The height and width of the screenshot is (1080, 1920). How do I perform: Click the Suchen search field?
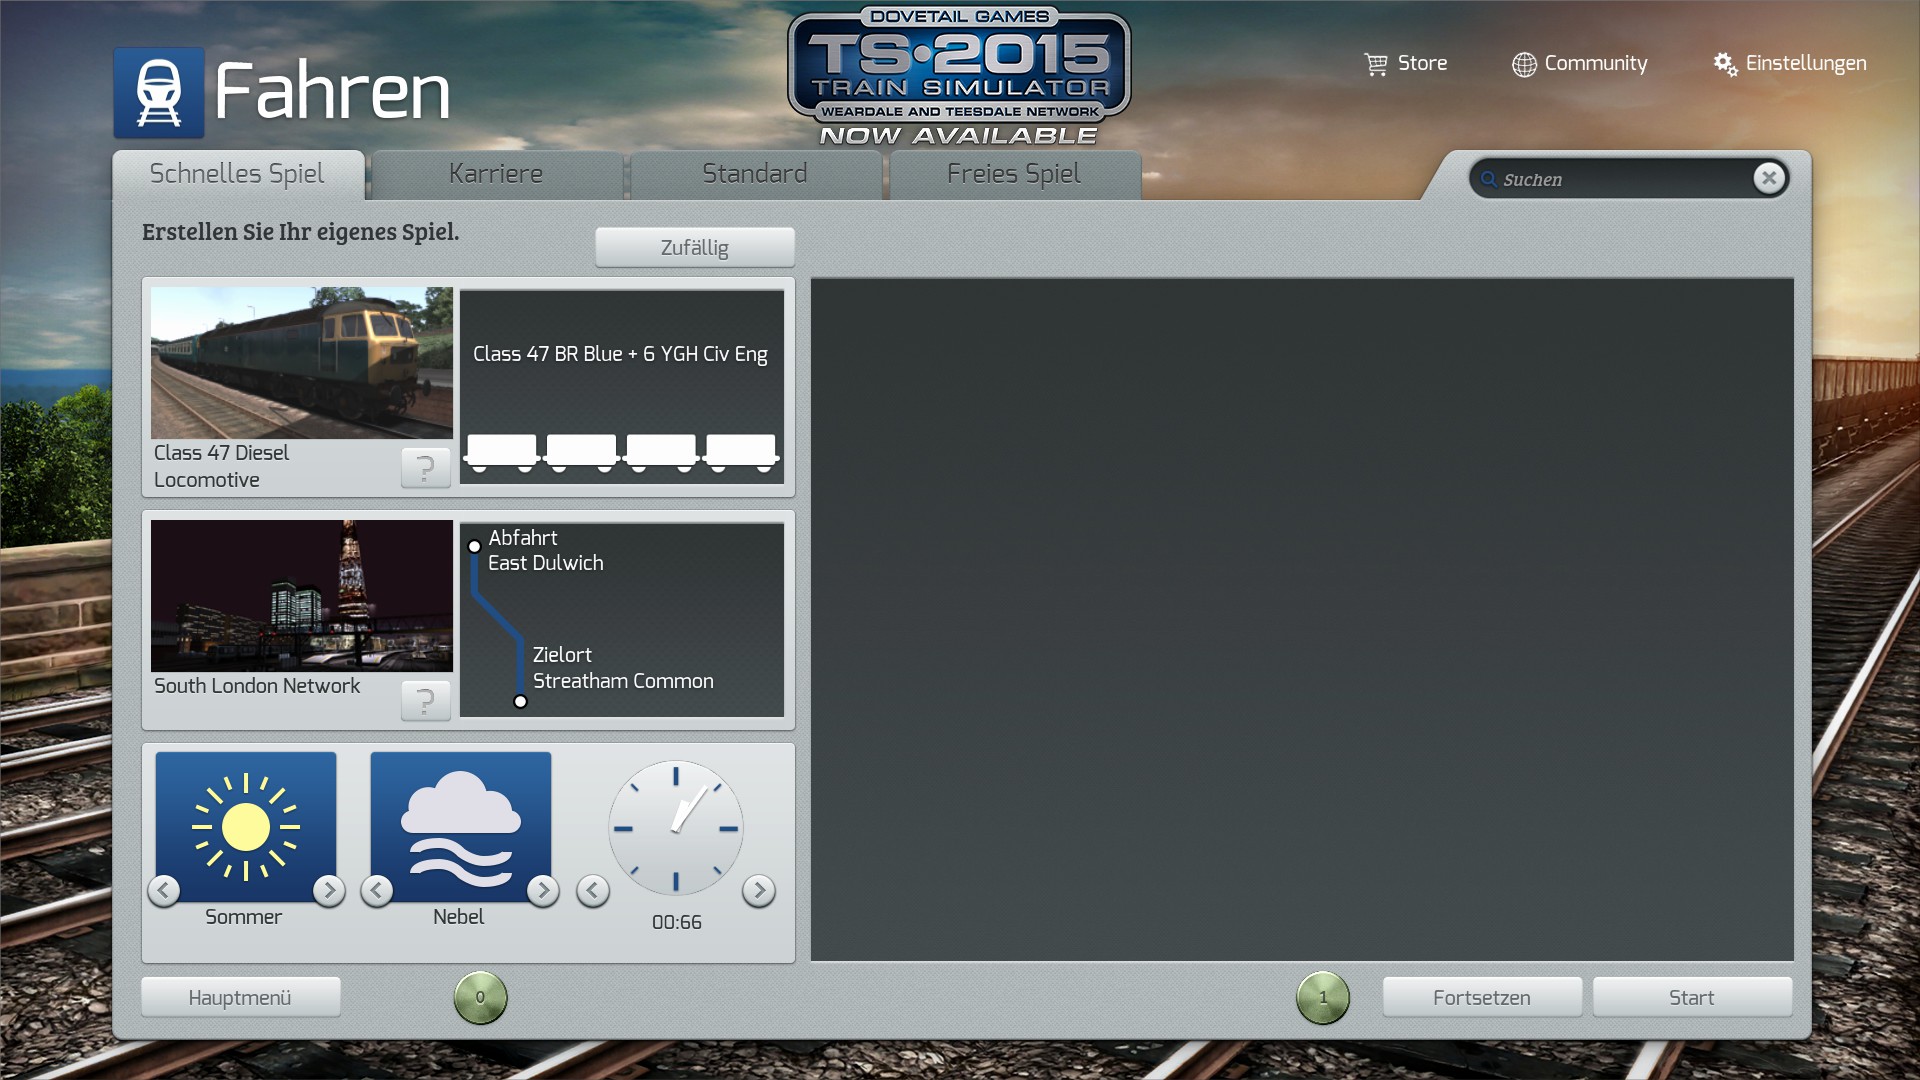click(1620, 179)
